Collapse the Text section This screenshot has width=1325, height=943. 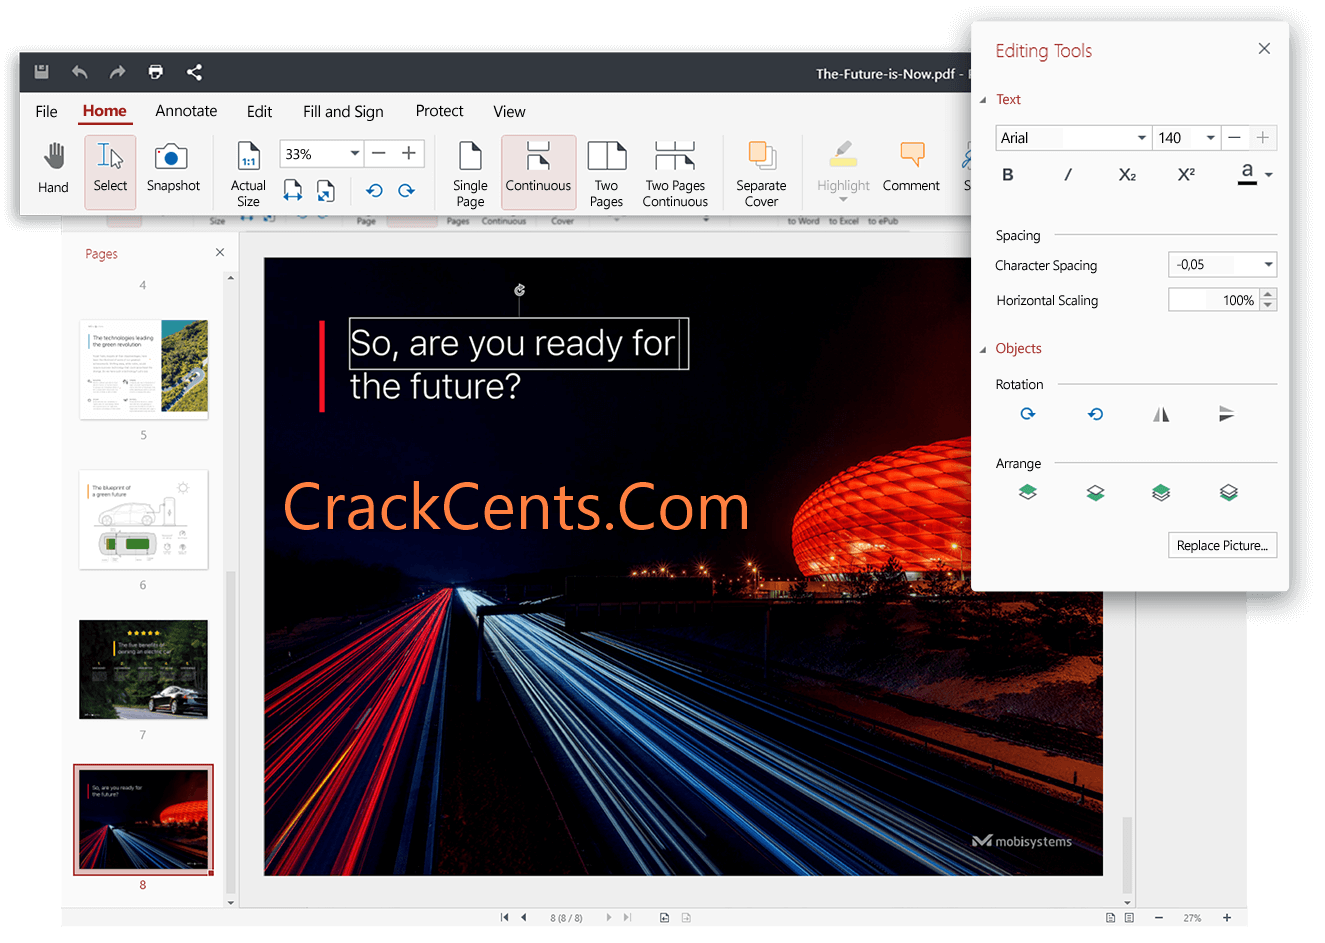pyautogui.click(x=983, y=100)
